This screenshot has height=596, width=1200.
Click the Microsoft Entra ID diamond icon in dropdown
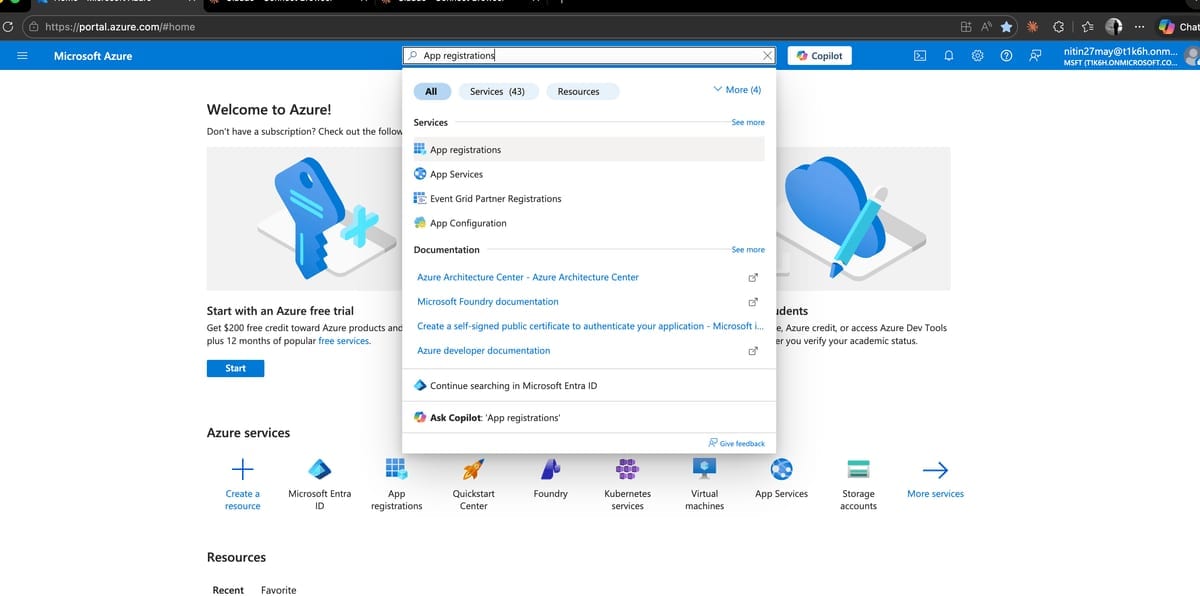click(x=420, y=385)
